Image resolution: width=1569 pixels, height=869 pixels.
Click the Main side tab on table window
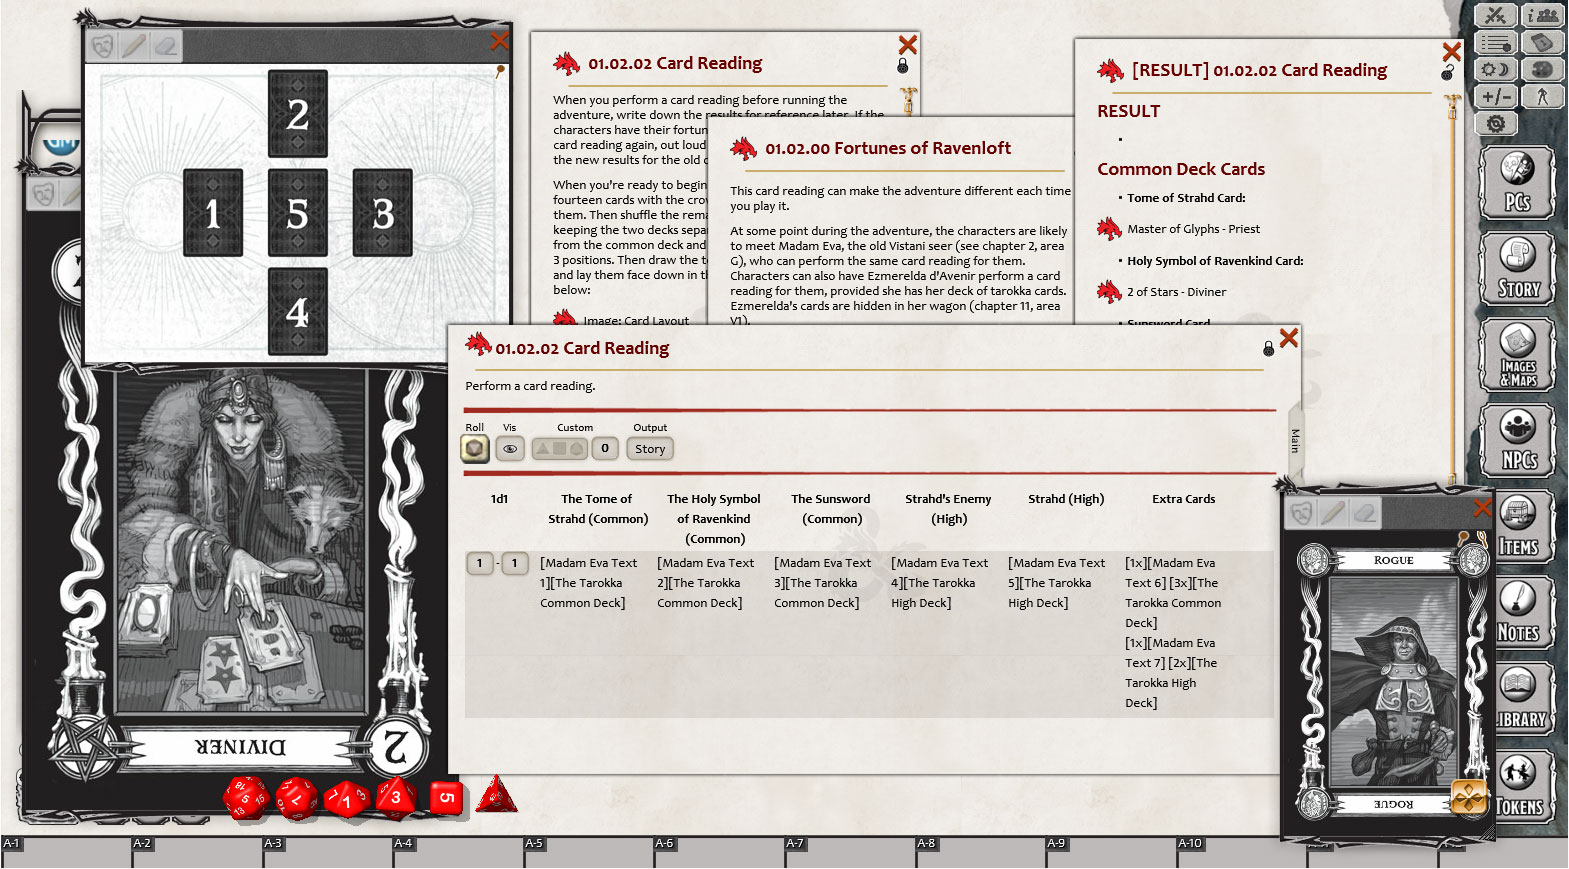pyautogui.click(x=1295, y=440)
